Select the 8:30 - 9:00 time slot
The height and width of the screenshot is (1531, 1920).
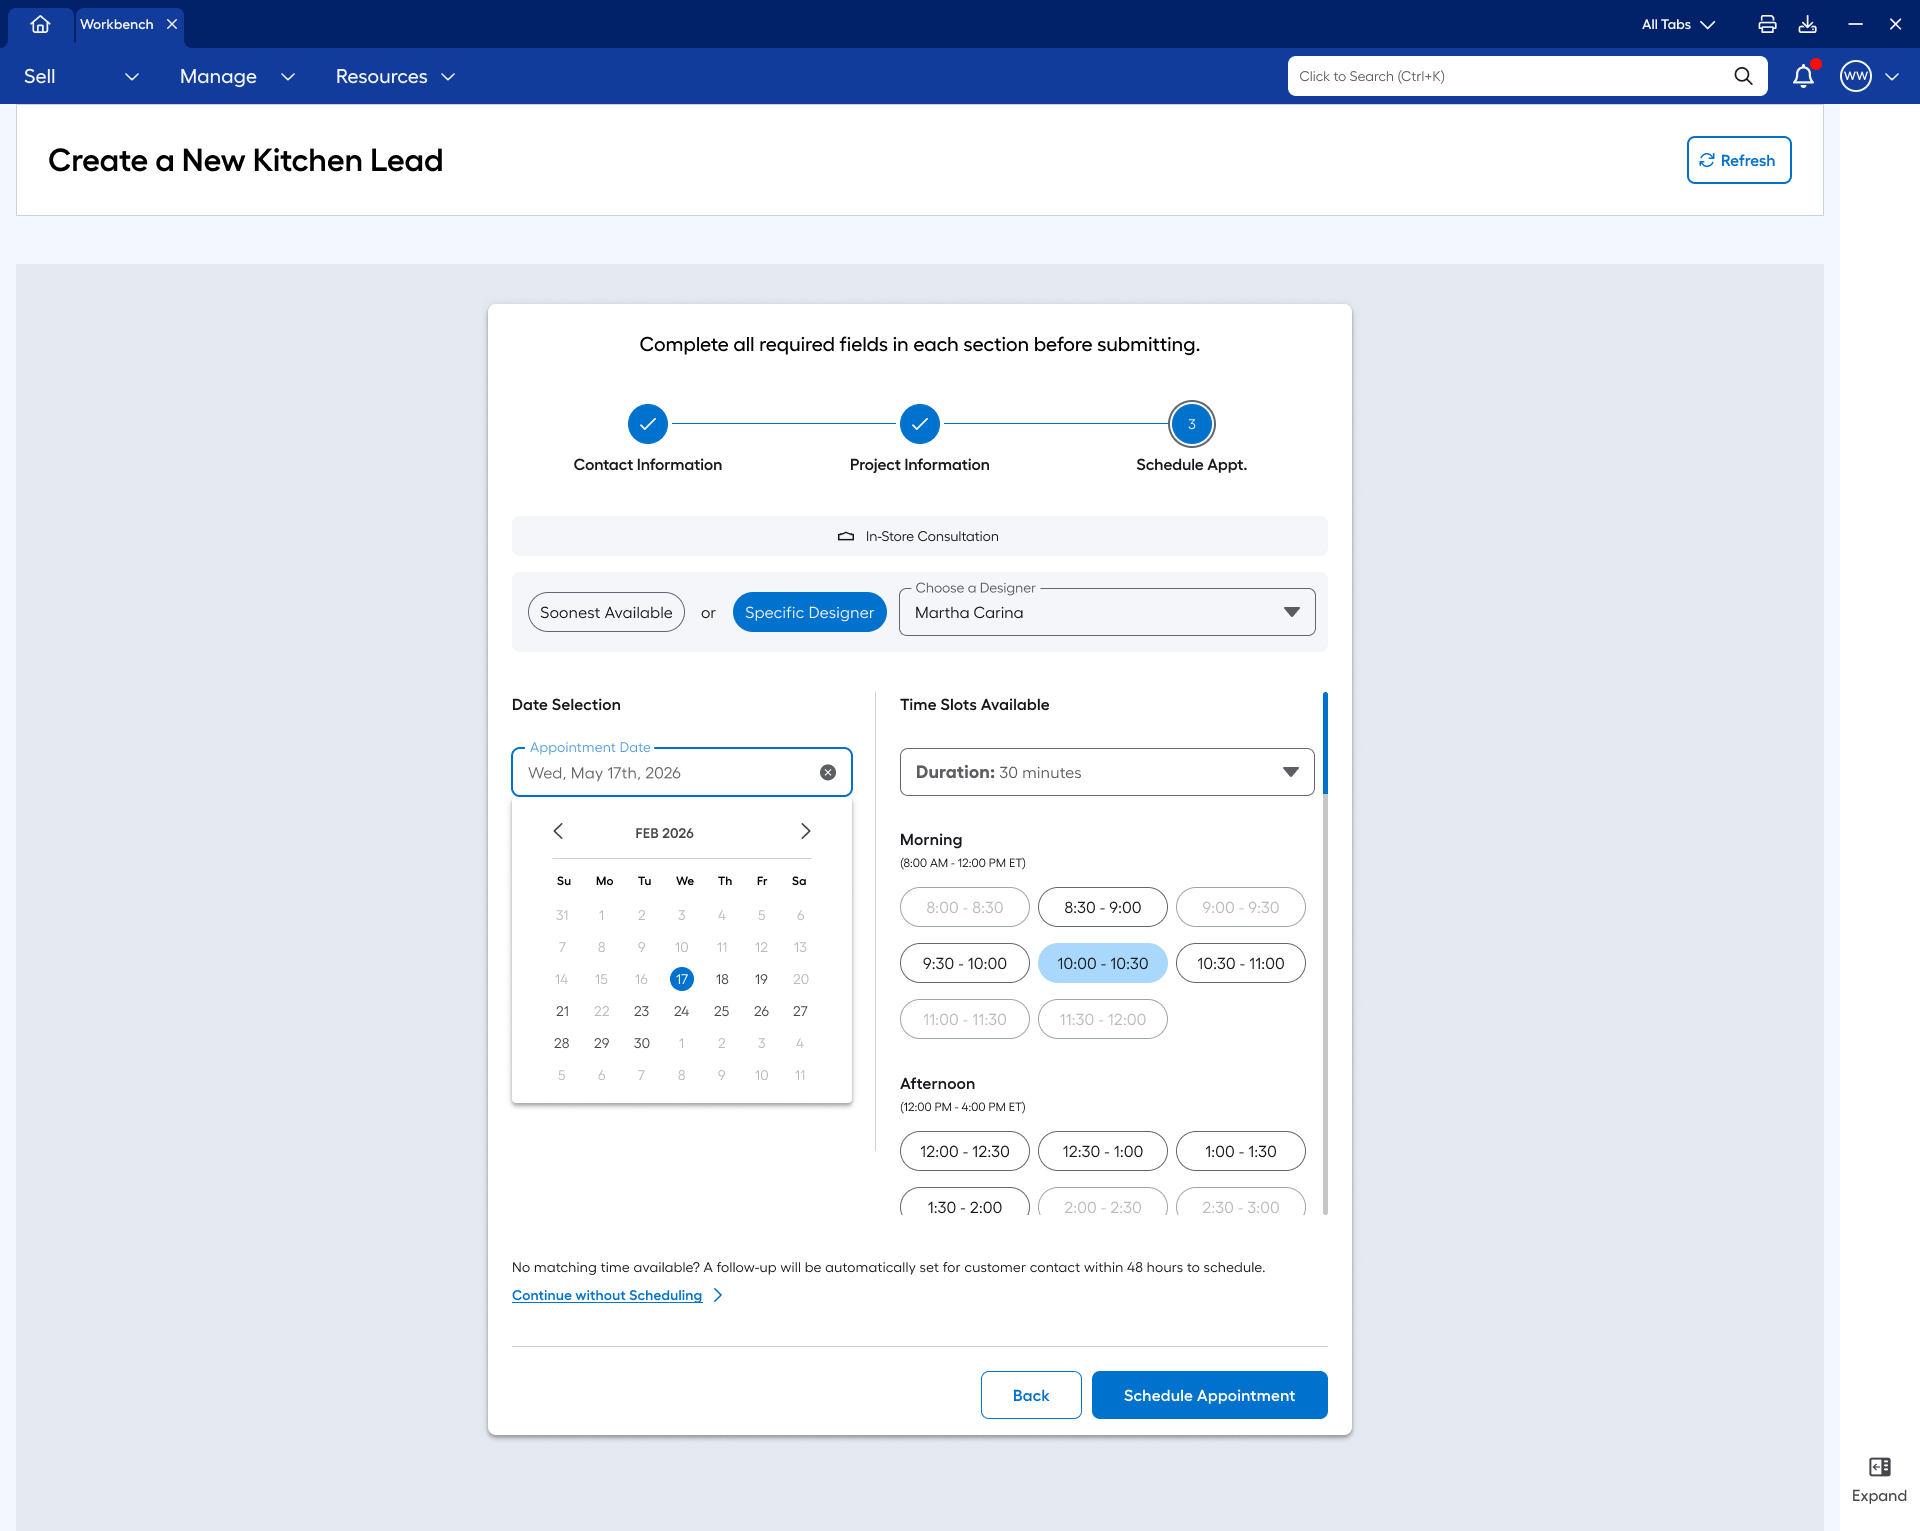(1103, 907)
